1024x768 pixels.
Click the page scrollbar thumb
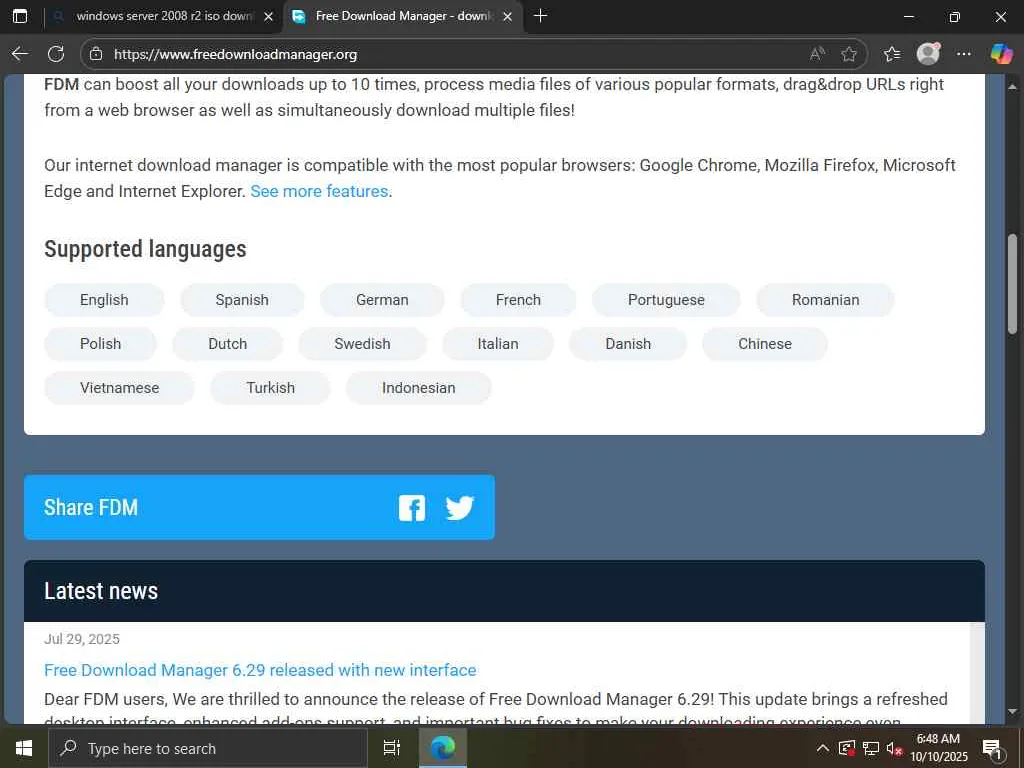tap(1012, 284)
